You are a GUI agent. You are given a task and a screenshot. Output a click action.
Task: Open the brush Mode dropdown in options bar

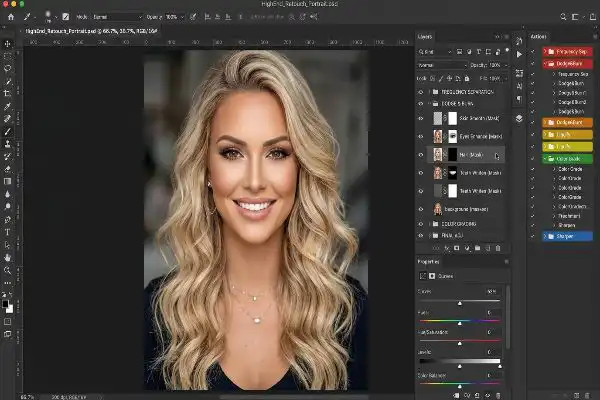117,17
